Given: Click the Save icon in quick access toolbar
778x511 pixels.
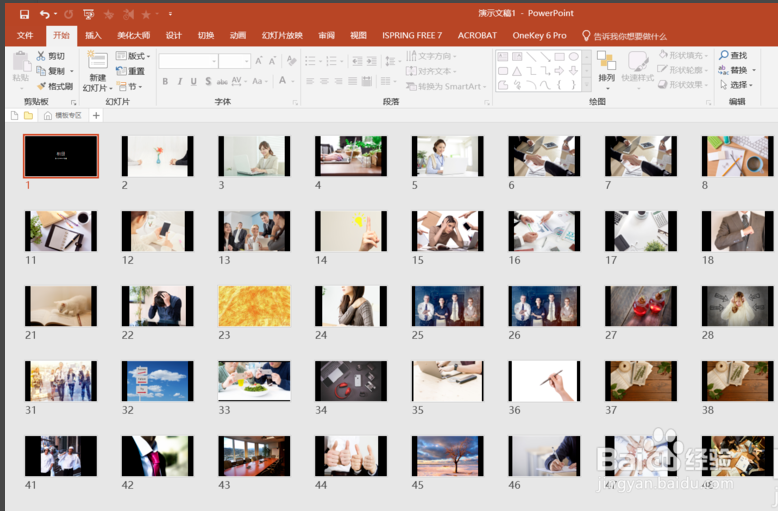Looking at the screenshot, I should click(24, 14).
